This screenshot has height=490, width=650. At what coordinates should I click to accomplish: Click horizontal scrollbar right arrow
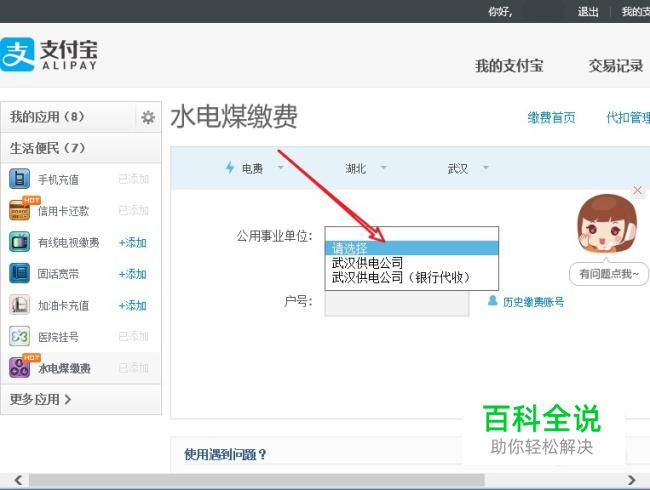pos(631,480)
